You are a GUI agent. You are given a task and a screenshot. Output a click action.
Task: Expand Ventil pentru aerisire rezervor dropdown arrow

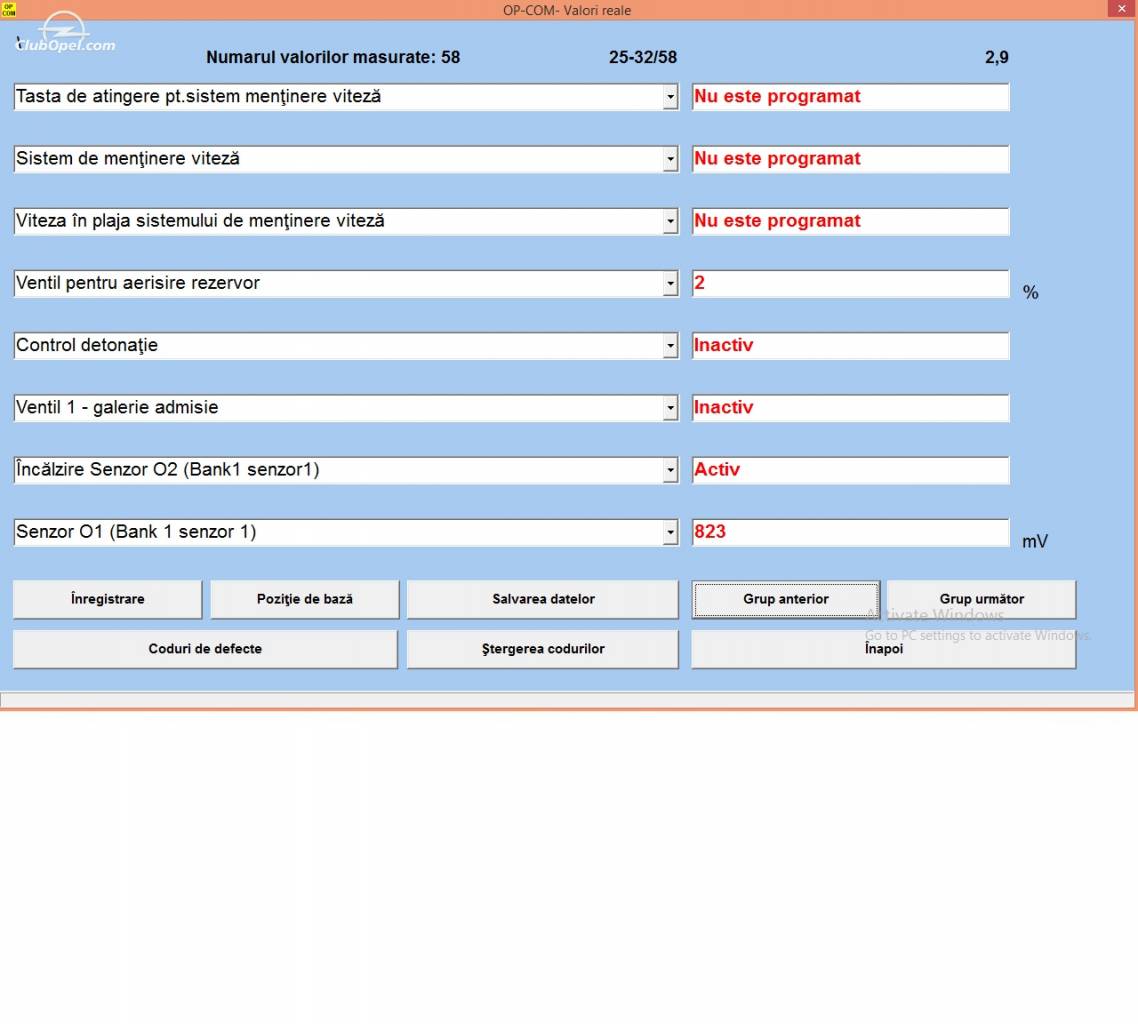[x=670, y=284]
